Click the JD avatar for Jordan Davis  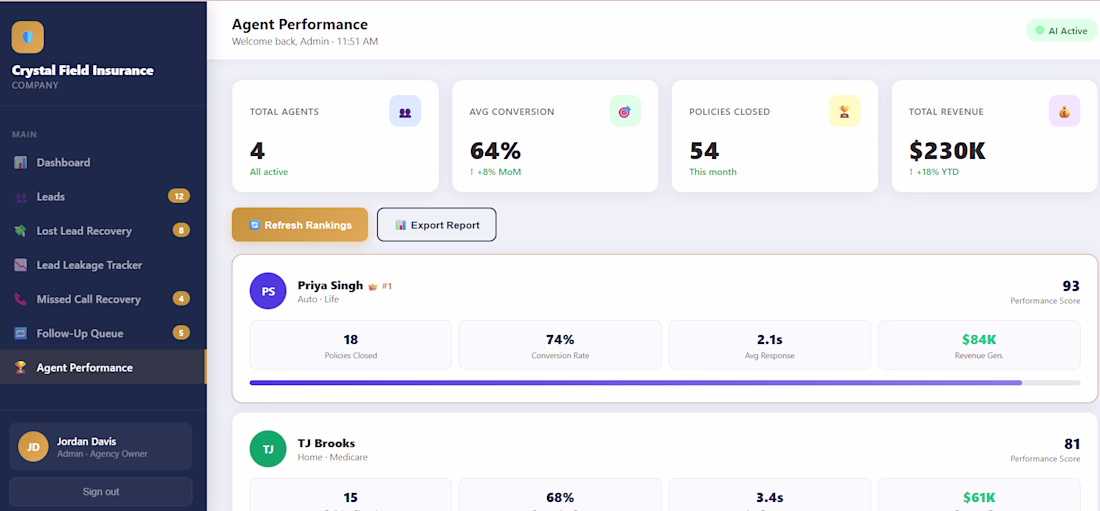[x=33, y=446]
